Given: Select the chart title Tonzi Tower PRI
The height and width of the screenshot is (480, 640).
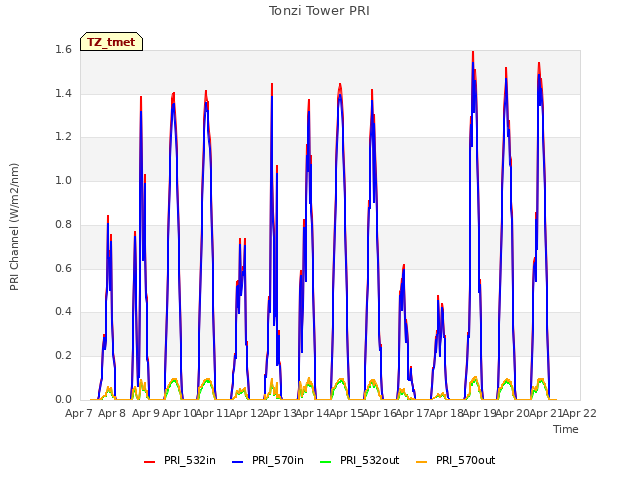Looking at the screenshot, I should [x=319, y=11].
